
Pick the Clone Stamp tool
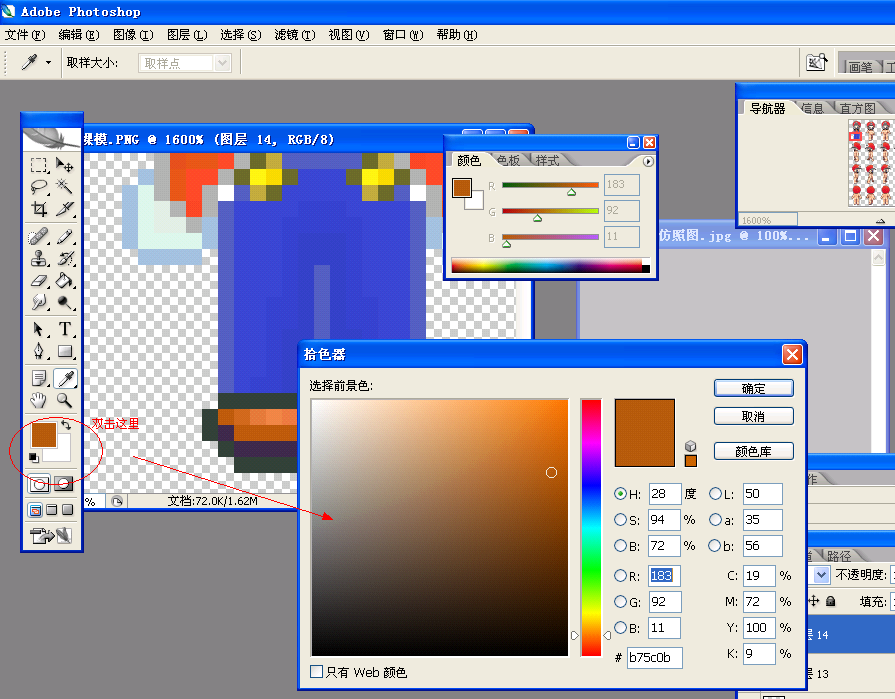[x=38, y=258]
